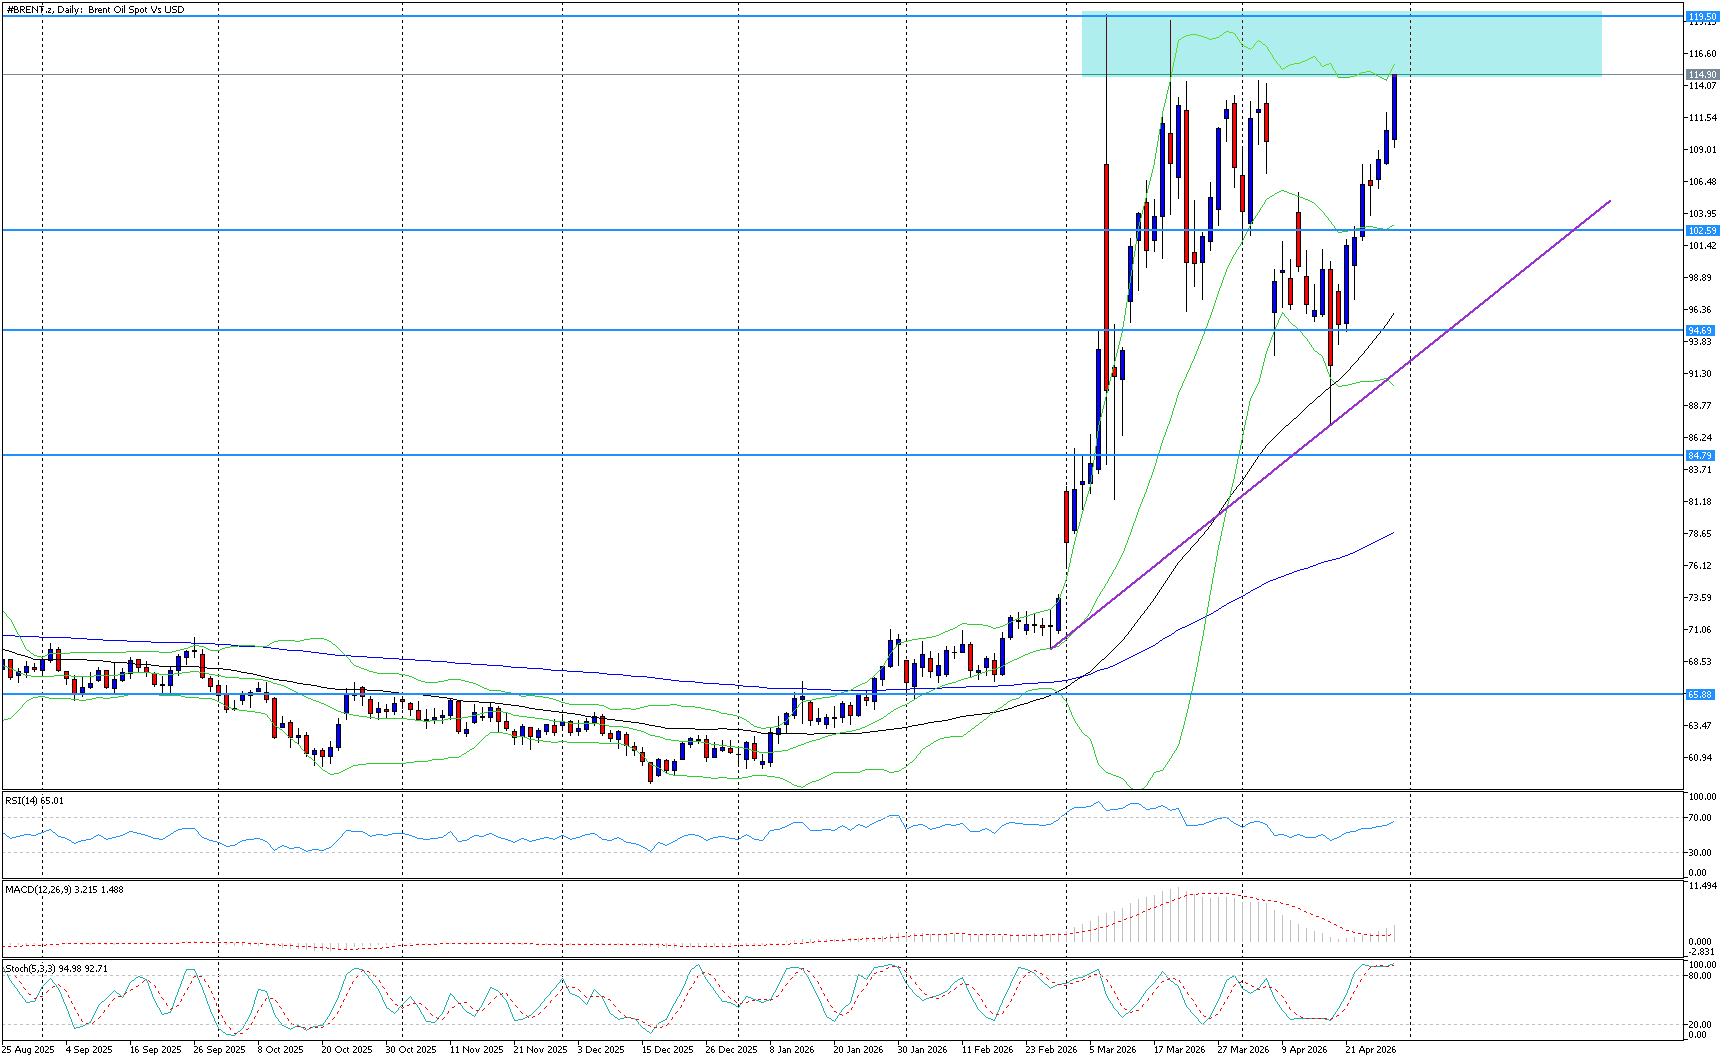1731x1061 pixels.
Task: Click the 94.69 horizontal line label
Action: [x=1701, y=330]
